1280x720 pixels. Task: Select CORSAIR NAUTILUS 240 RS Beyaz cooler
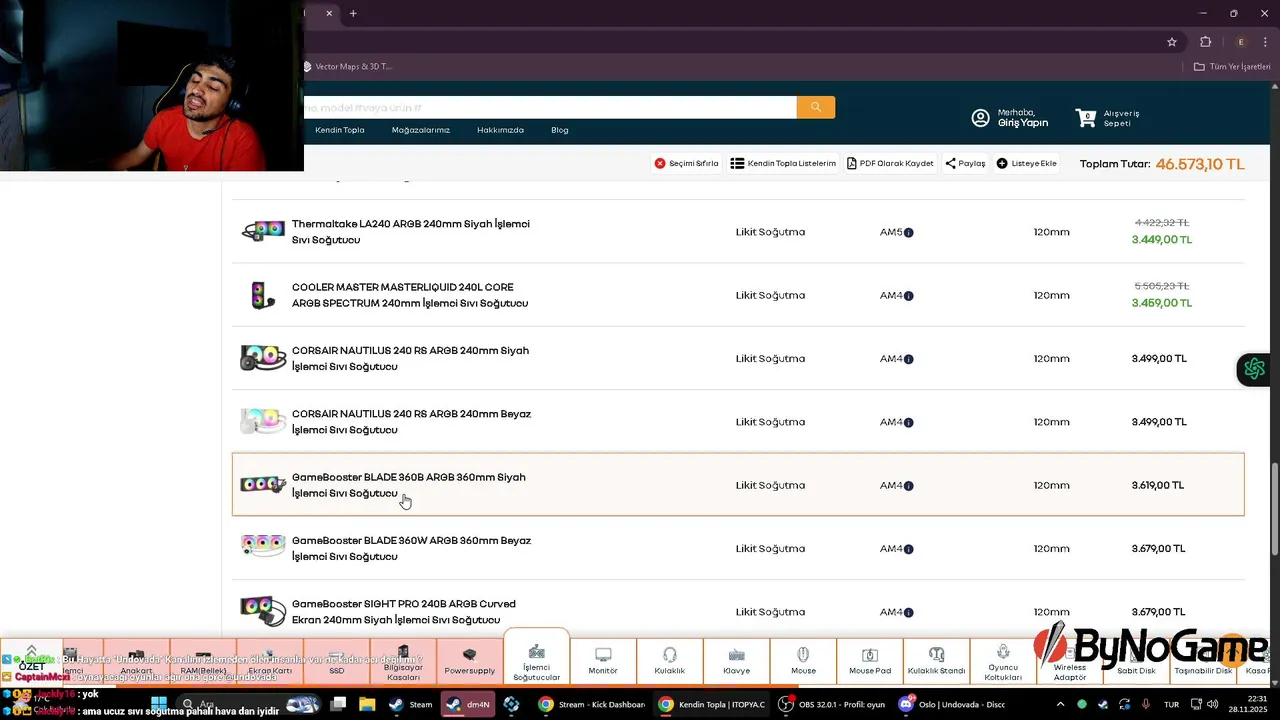click(x=411, y=422)
